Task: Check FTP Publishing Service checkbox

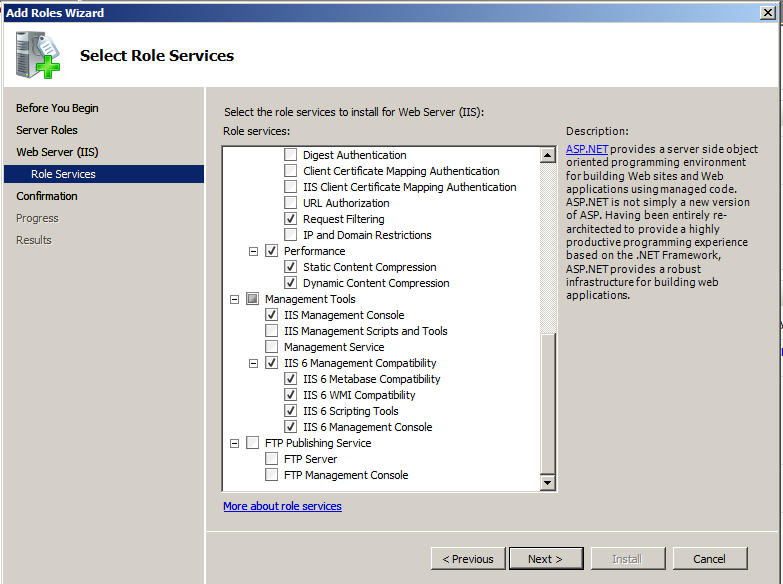Action: [x=252, y=443]
